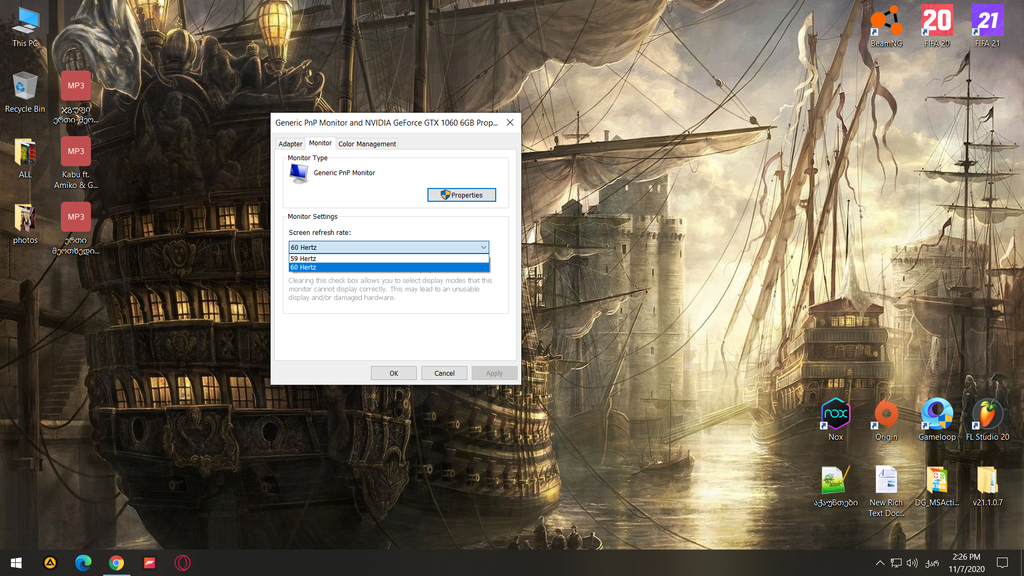Choose 59 Hertz from the refresh rate list
Viewport: 1024px width, 576px height.
click(389, 259)
